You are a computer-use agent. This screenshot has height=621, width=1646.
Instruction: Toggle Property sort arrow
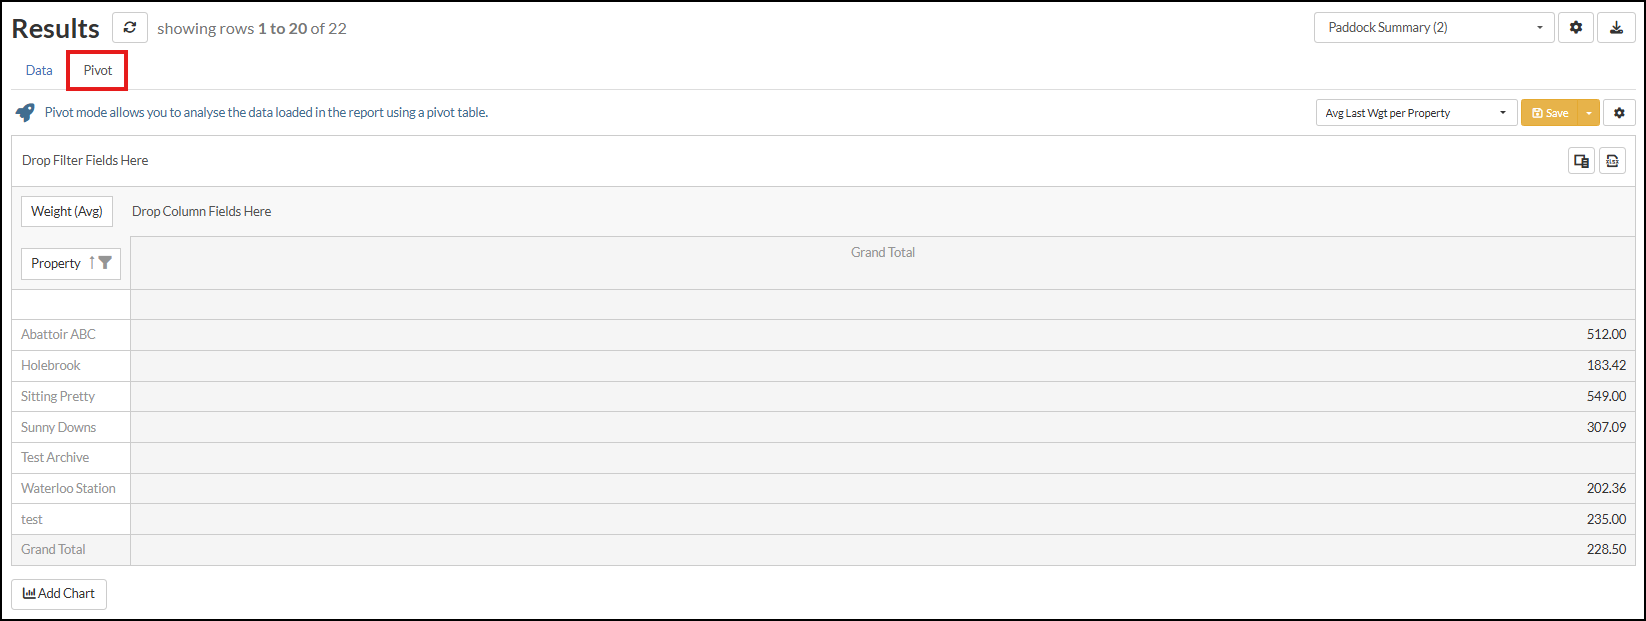(92, 263)
